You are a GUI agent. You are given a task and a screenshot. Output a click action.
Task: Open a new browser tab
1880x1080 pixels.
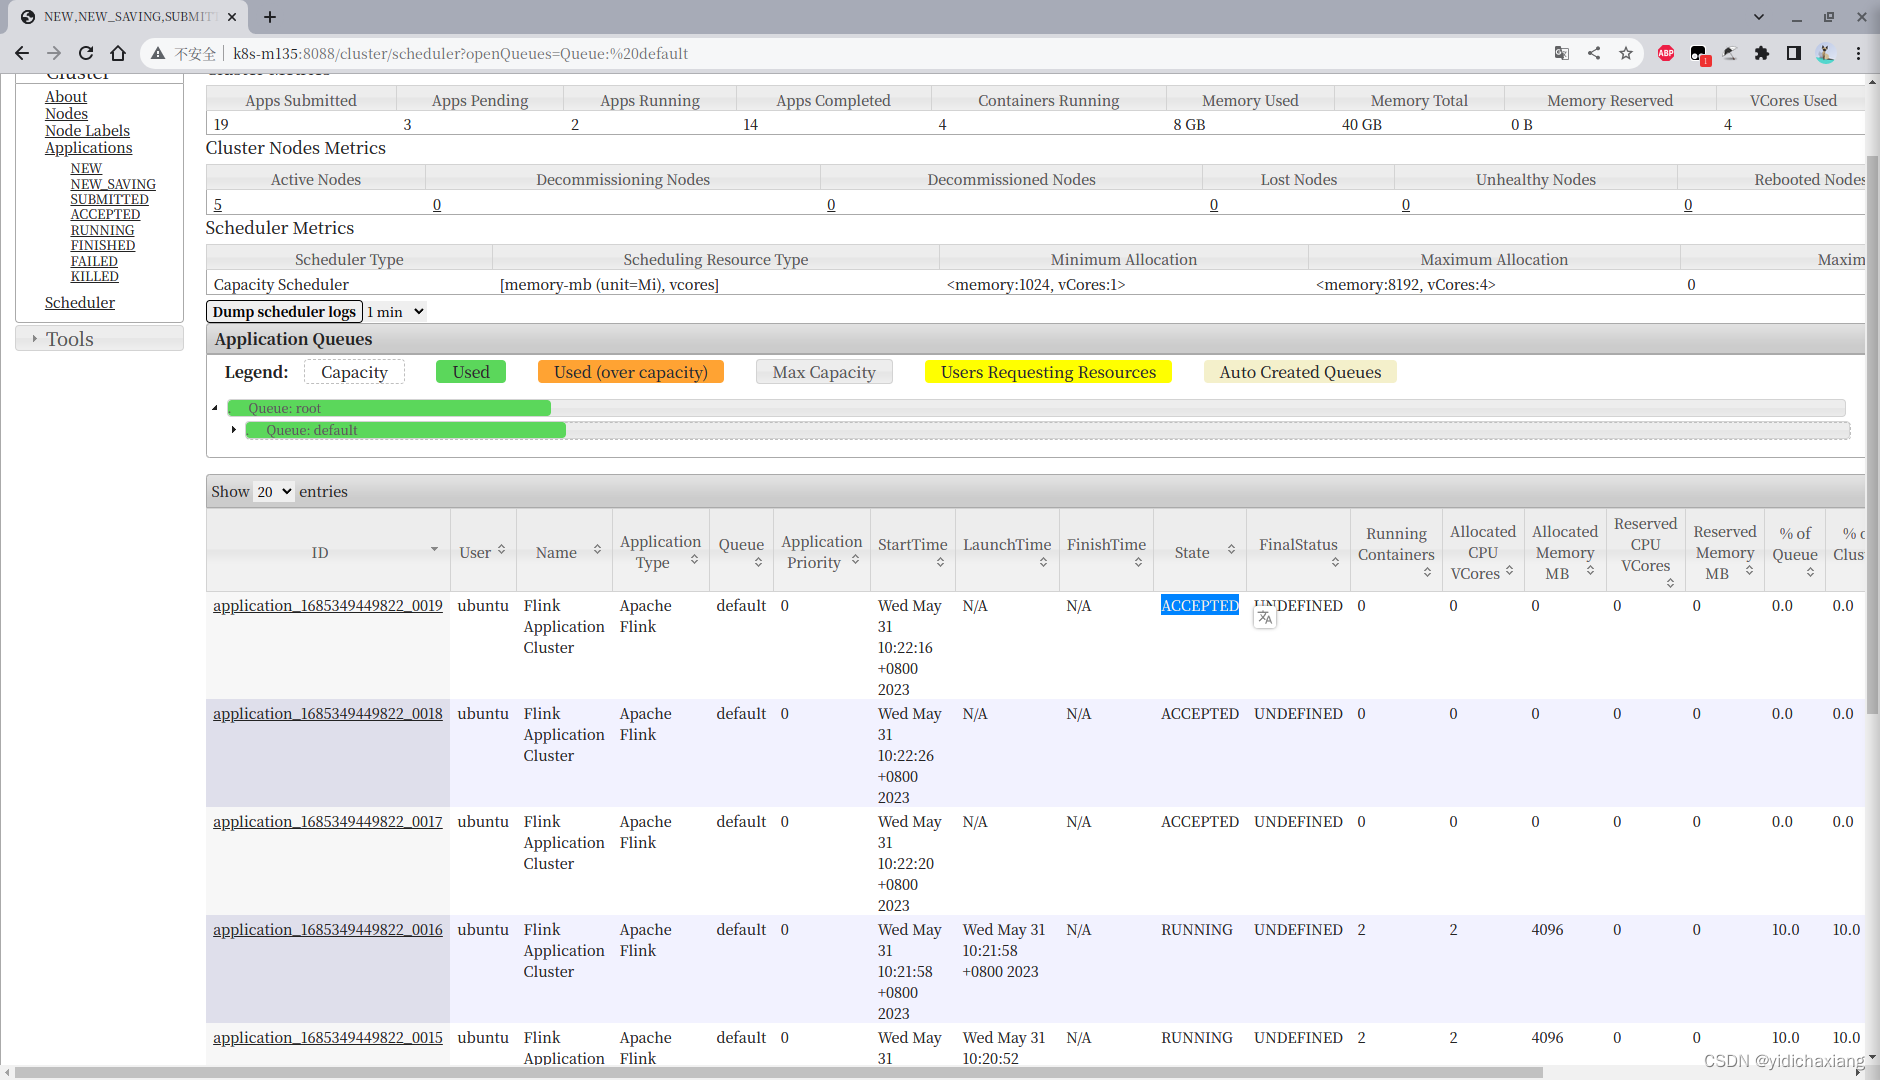click(270, 17)
